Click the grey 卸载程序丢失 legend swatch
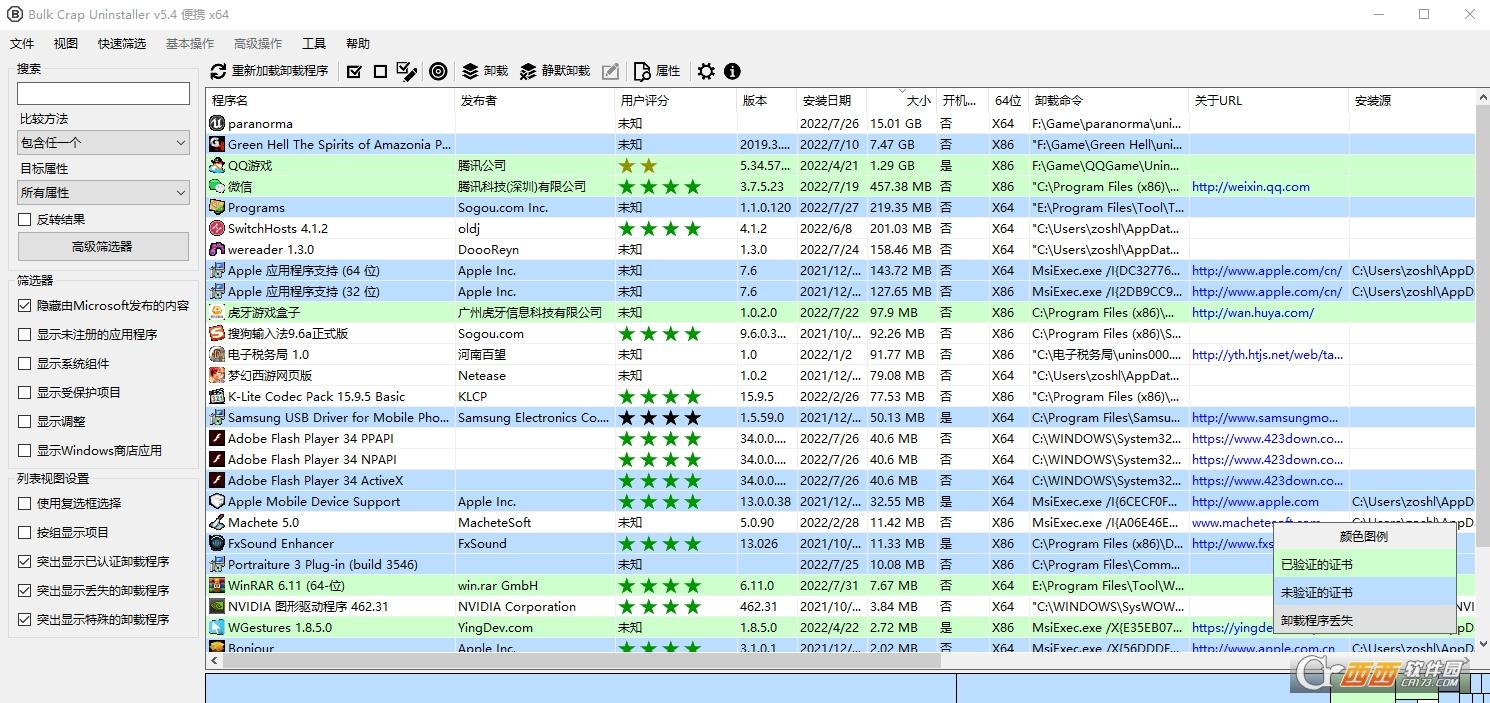The width and height of the screenshot is (1490, 703). (x=1364, y=621)
